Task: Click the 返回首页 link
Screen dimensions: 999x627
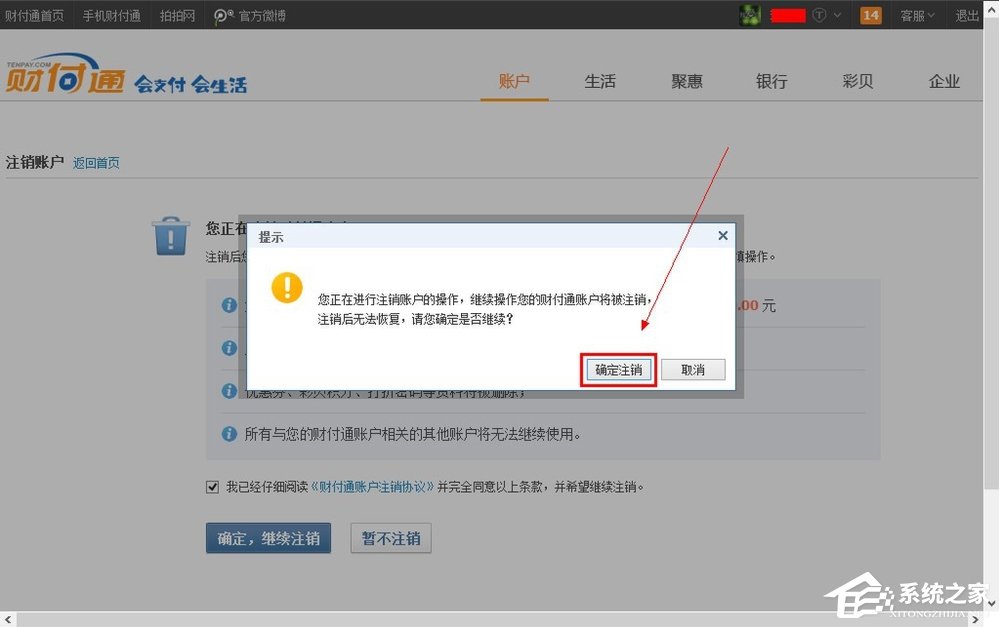Action: point(96,162)
